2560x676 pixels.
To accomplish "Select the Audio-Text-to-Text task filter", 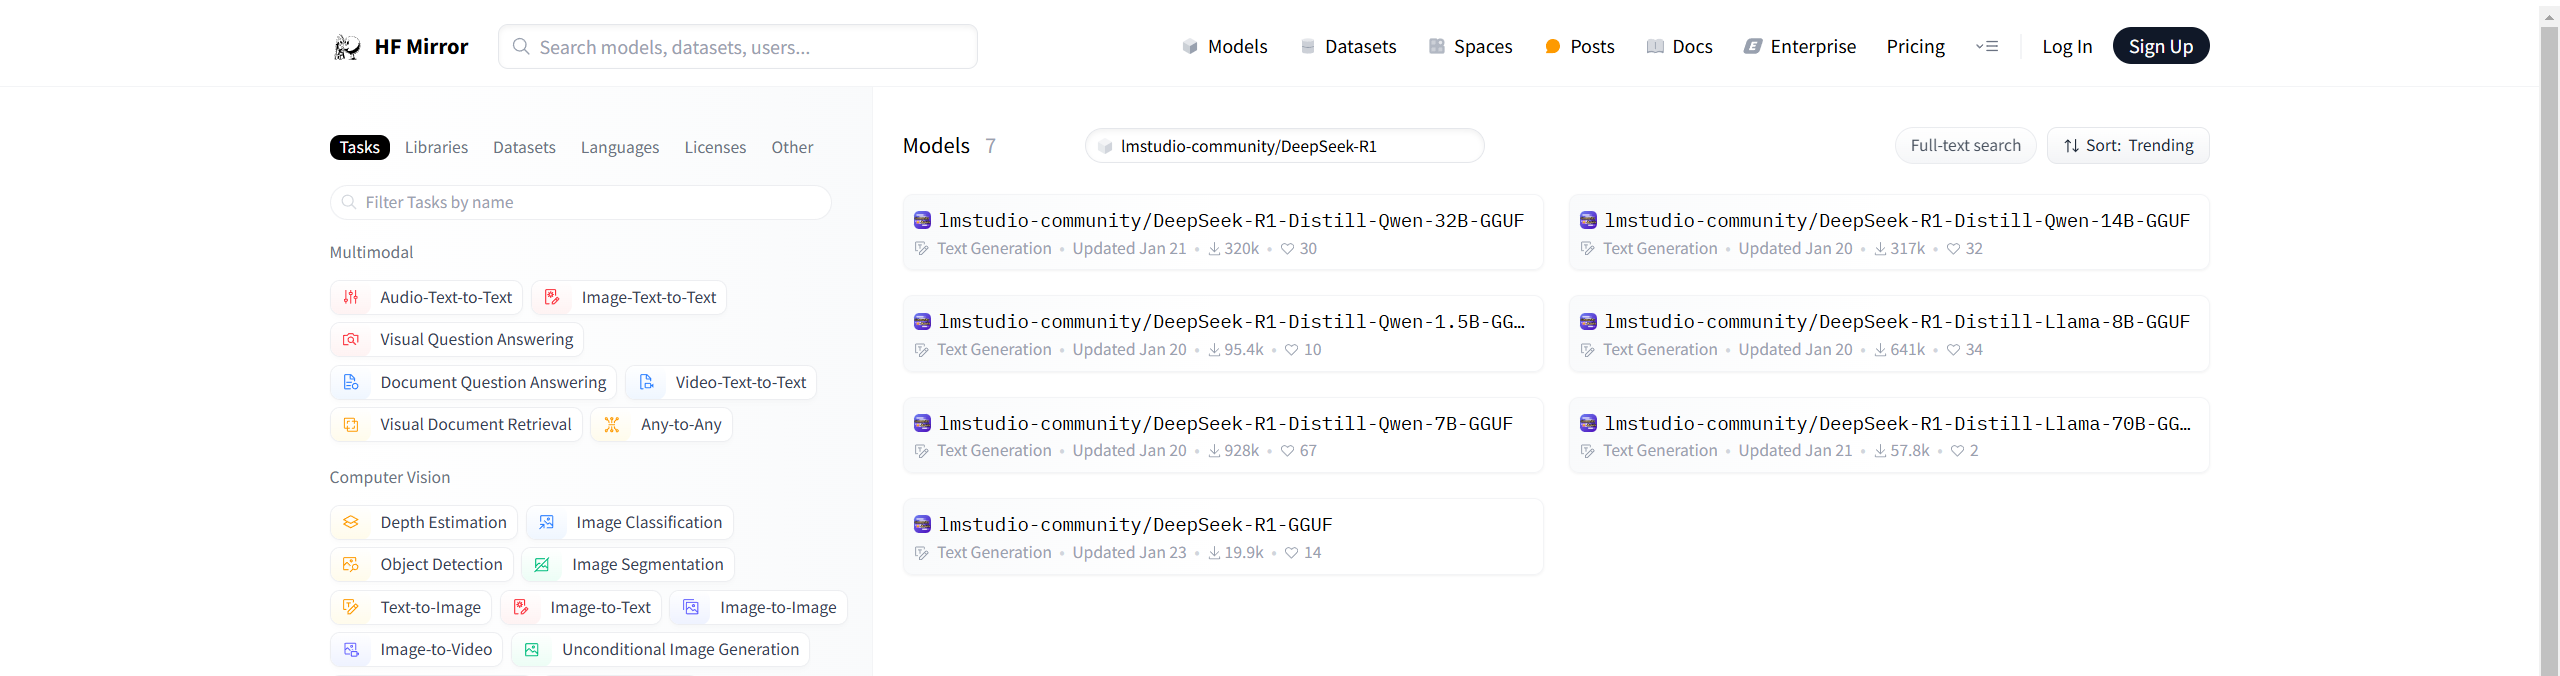I will pos(426,298).
